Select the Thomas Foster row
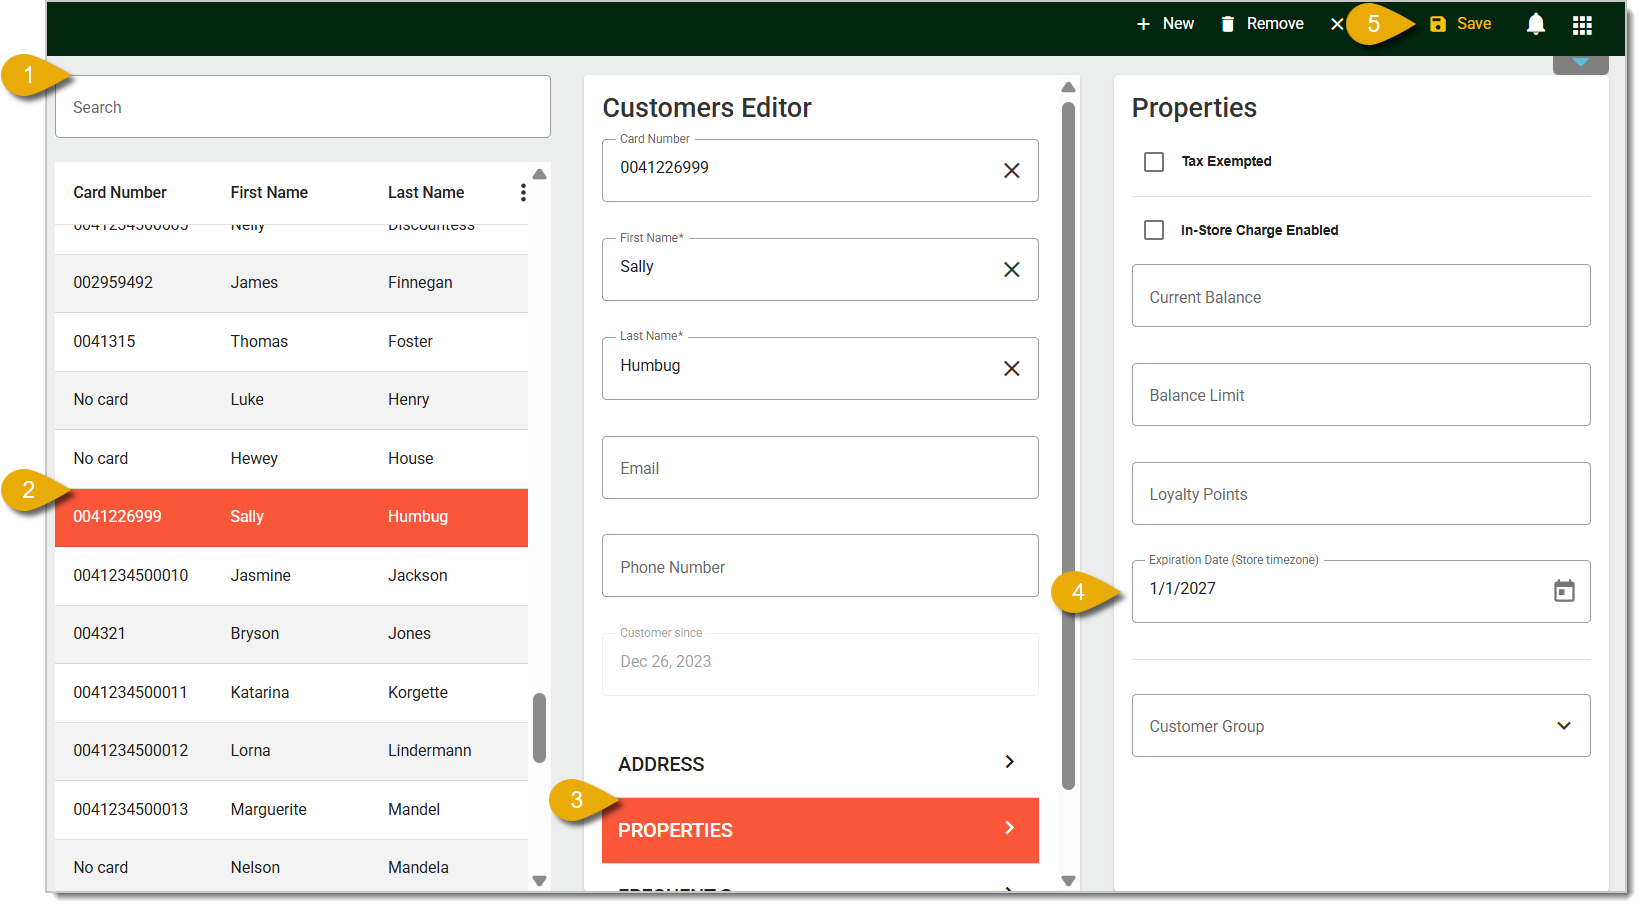Image resolution: width=1642 pixels, height=908 pixels. tap(291, 342)
